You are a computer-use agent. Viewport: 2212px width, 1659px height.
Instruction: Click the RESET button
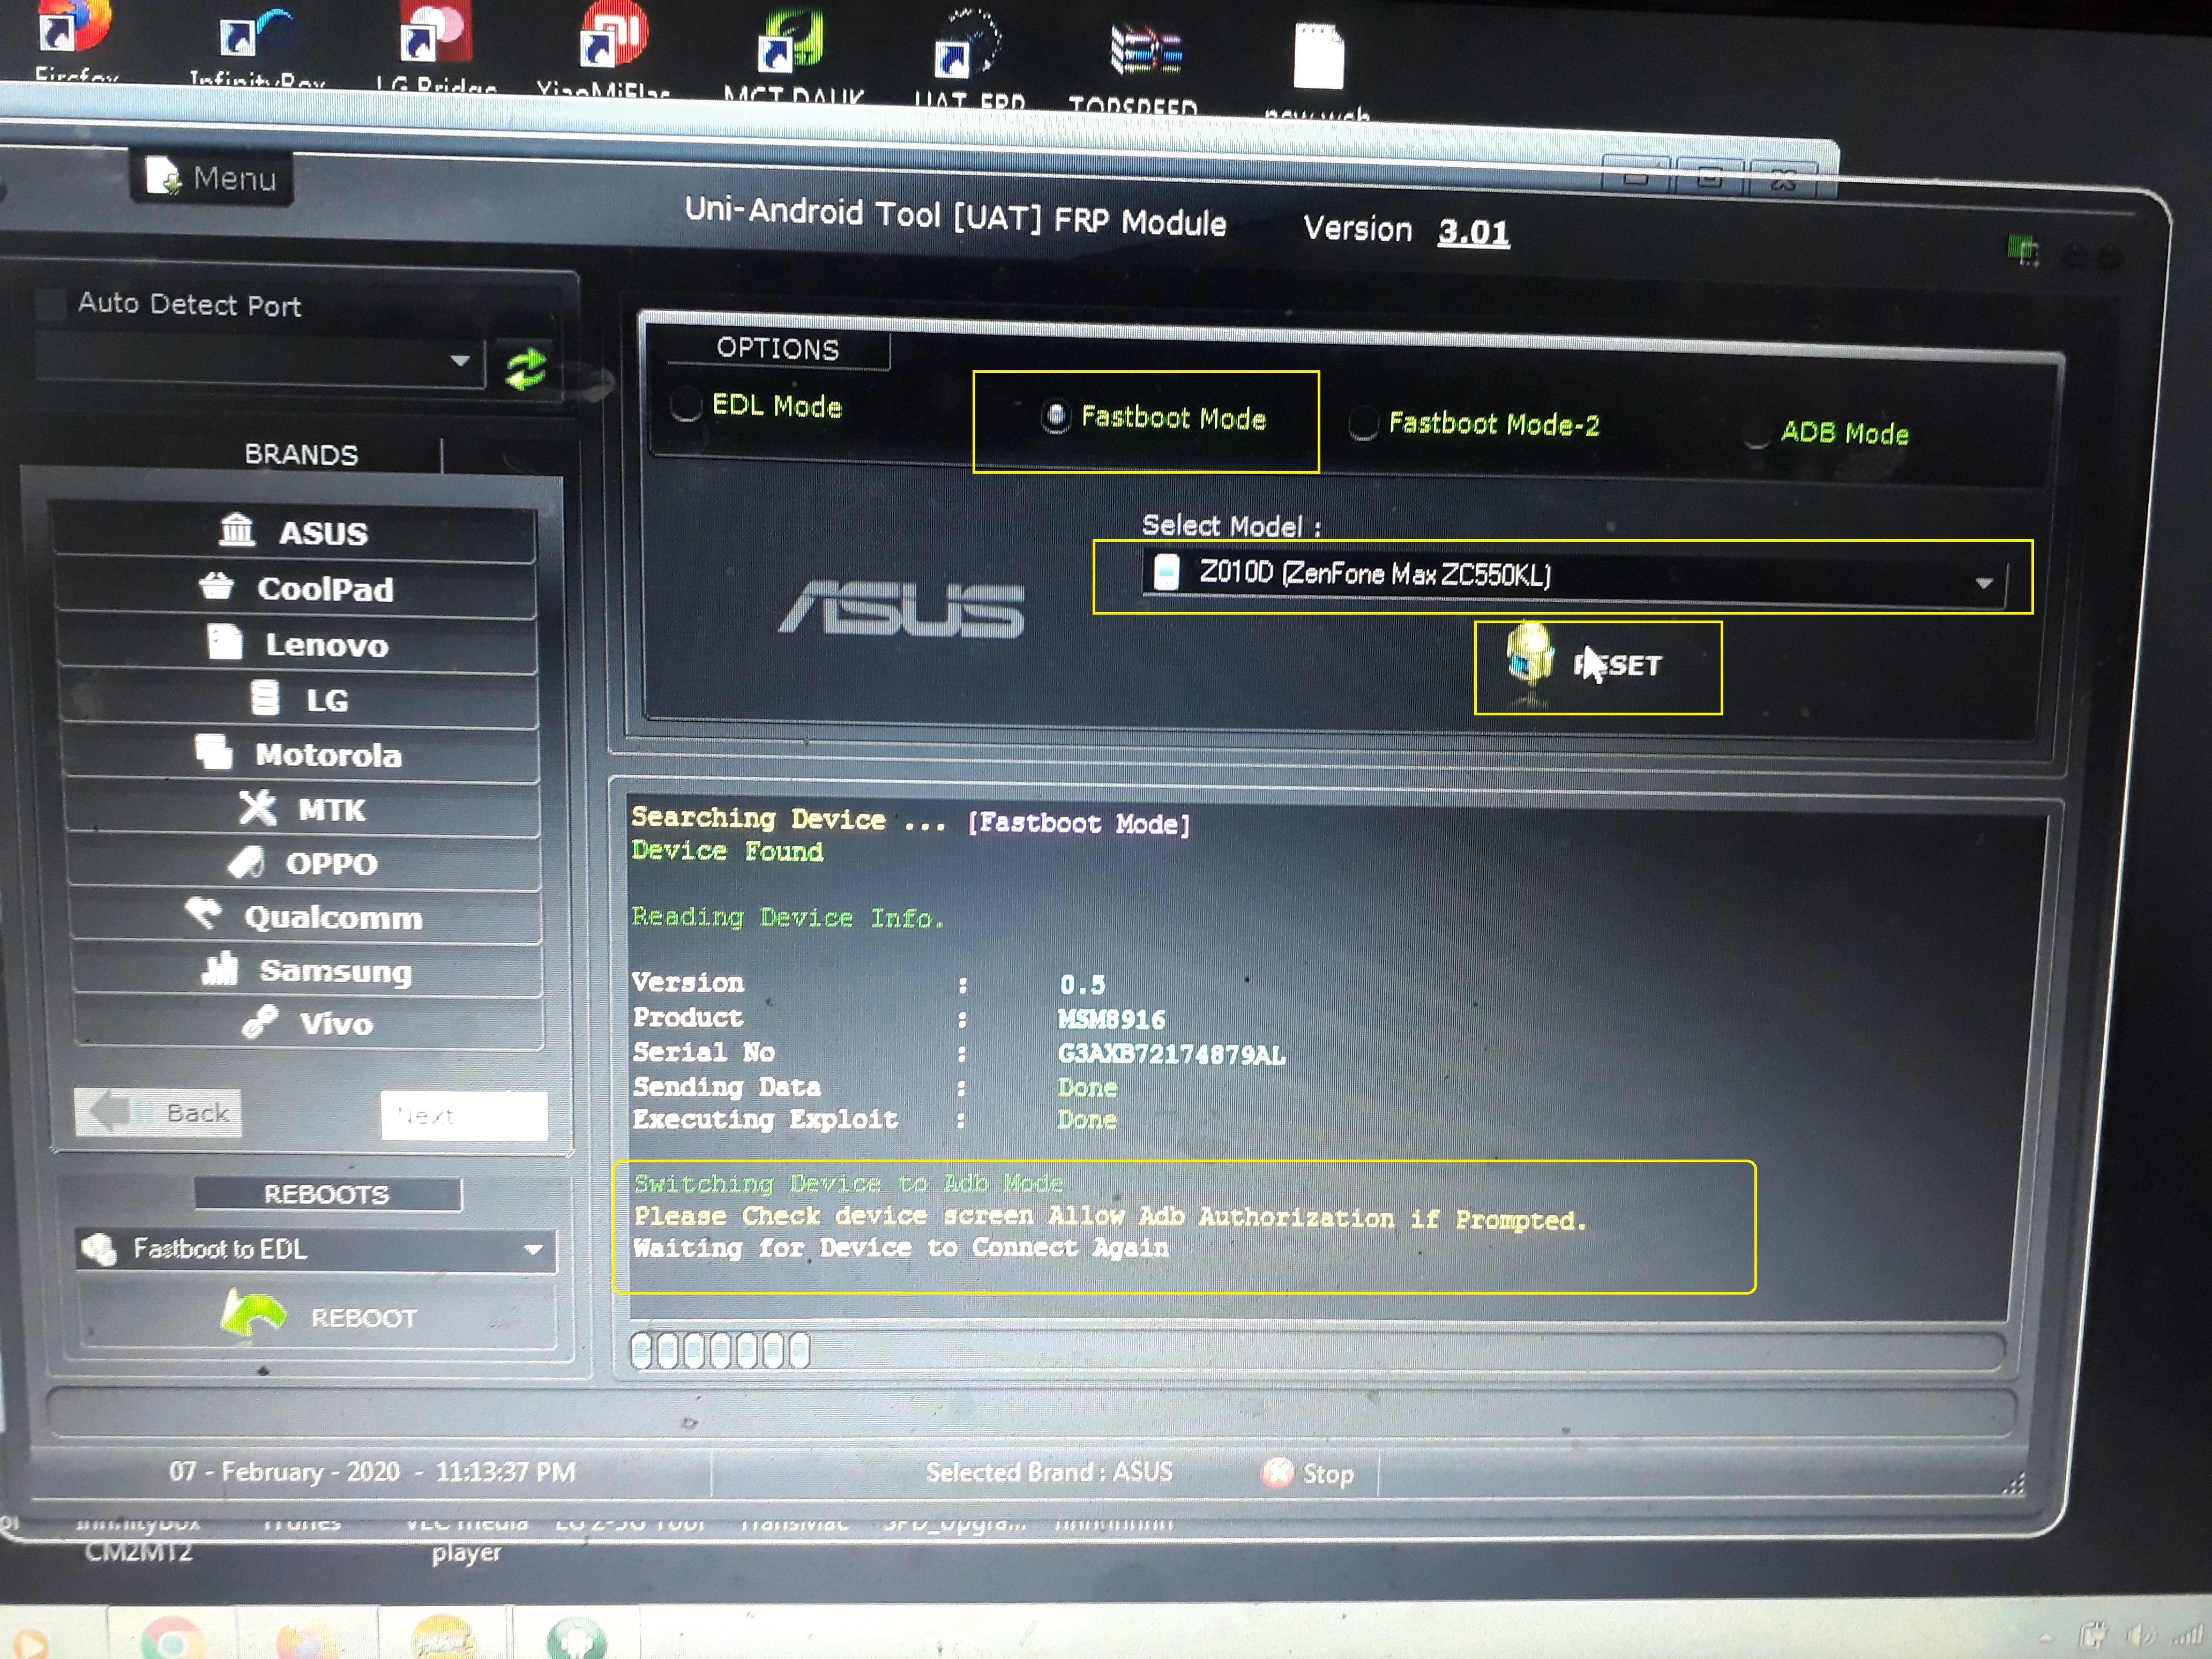1597,667
